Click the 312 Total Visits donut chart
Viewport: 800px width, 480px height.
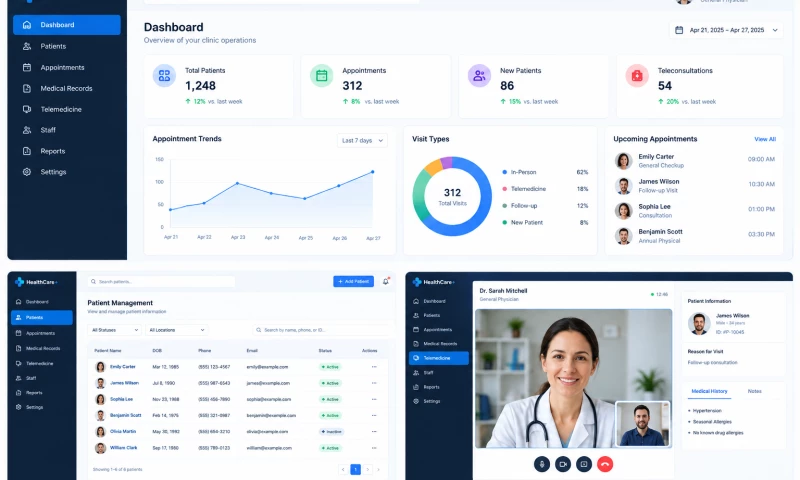tap(452, 196)
